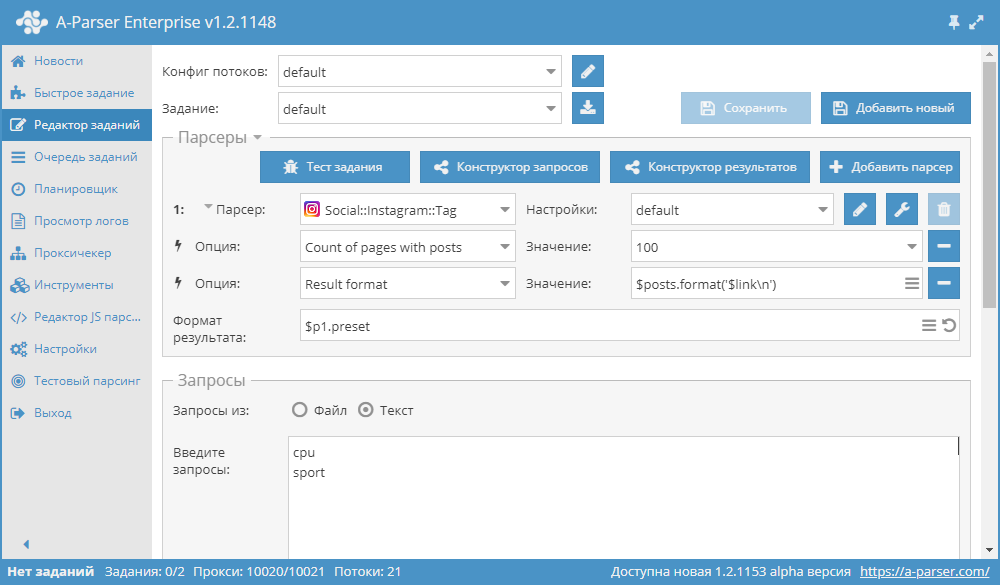This screenshot has height=585, width=1000.
Task: Edit thread config with pencil icon
Action: pos(587,71)
